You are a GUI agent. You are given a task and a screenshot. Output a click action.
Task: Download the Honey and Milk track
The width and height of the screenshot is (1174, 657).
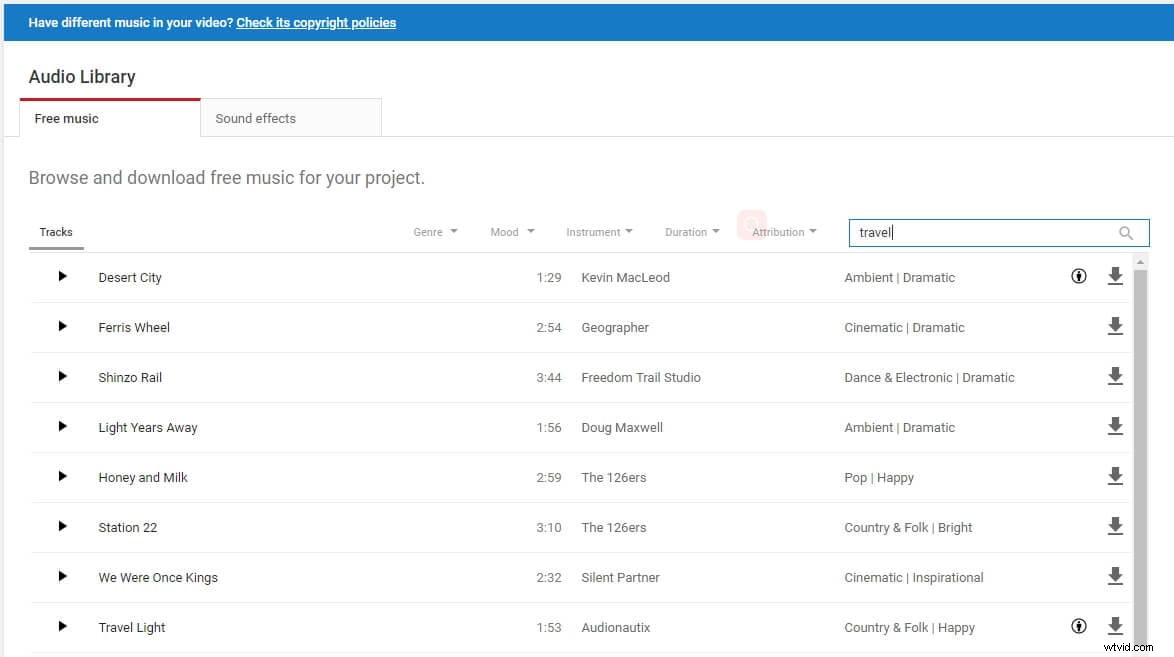[1115, 477]
